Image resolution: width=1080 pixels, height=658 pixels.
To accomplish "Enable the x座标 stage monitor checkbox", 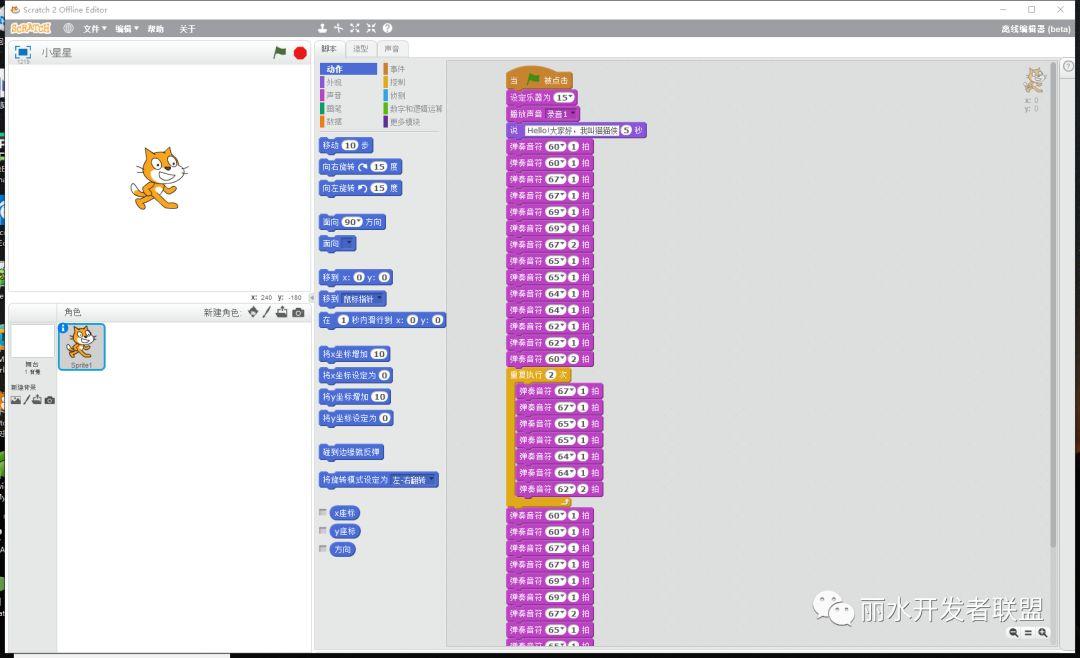I will (x=322, y=513).
